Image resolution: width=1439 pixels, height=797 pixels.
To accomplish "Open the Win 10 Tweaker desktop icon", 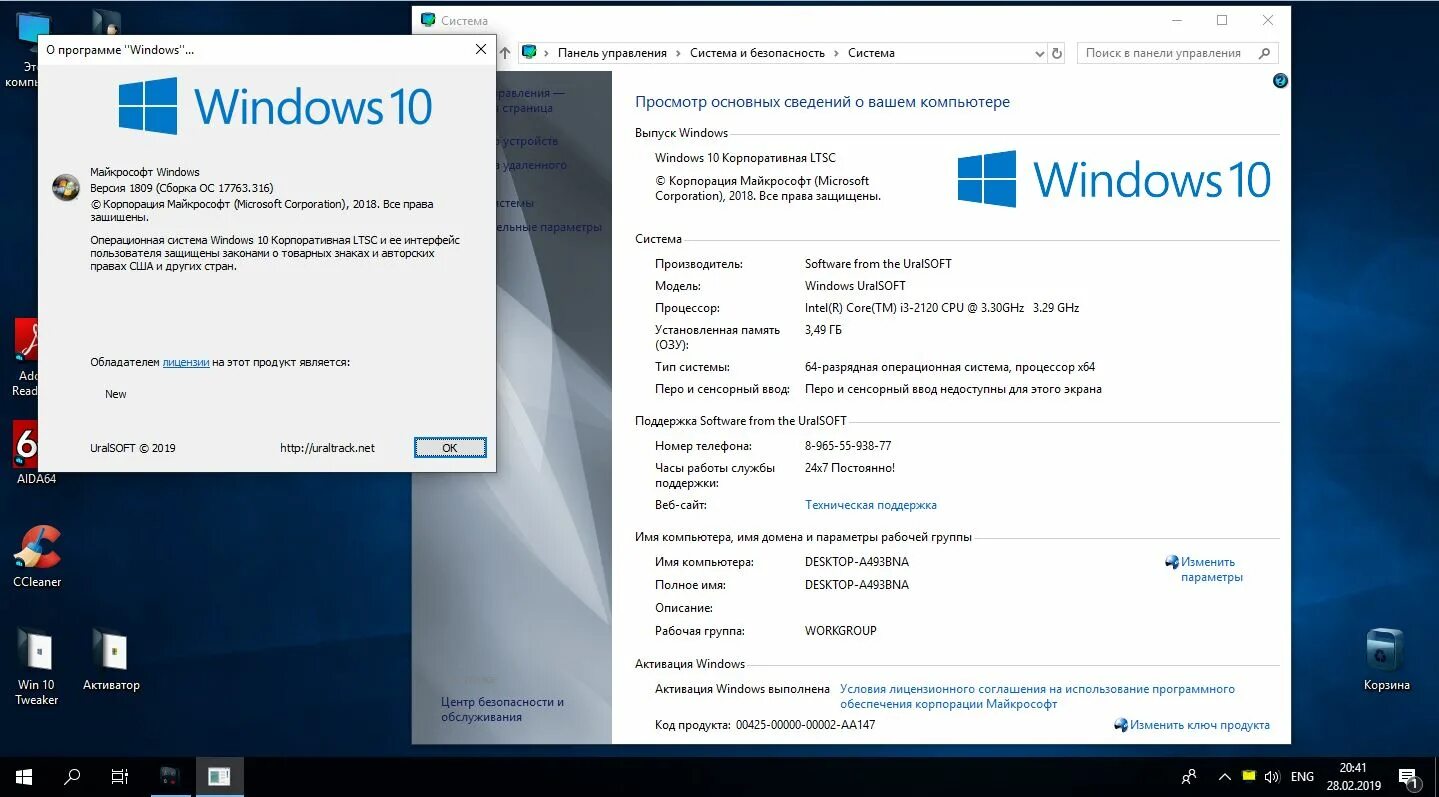I will click(36, 666).
